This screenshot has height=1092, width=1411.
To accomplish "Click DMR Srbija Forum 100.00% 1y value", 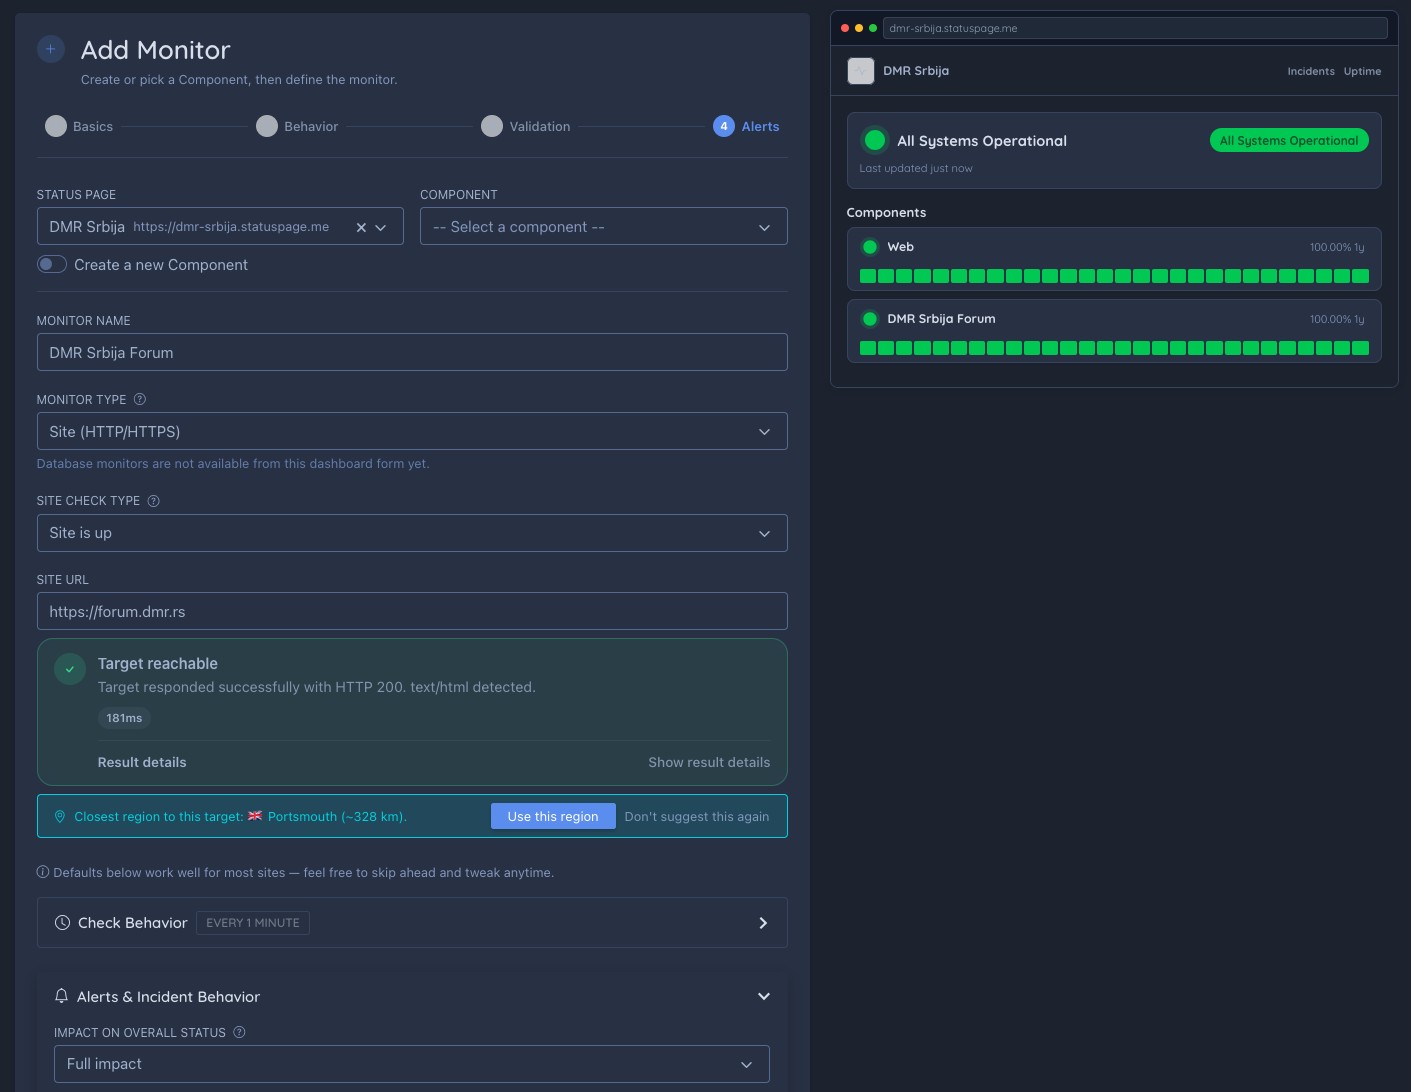I will pyautogui.click(x=1337, y=319).
